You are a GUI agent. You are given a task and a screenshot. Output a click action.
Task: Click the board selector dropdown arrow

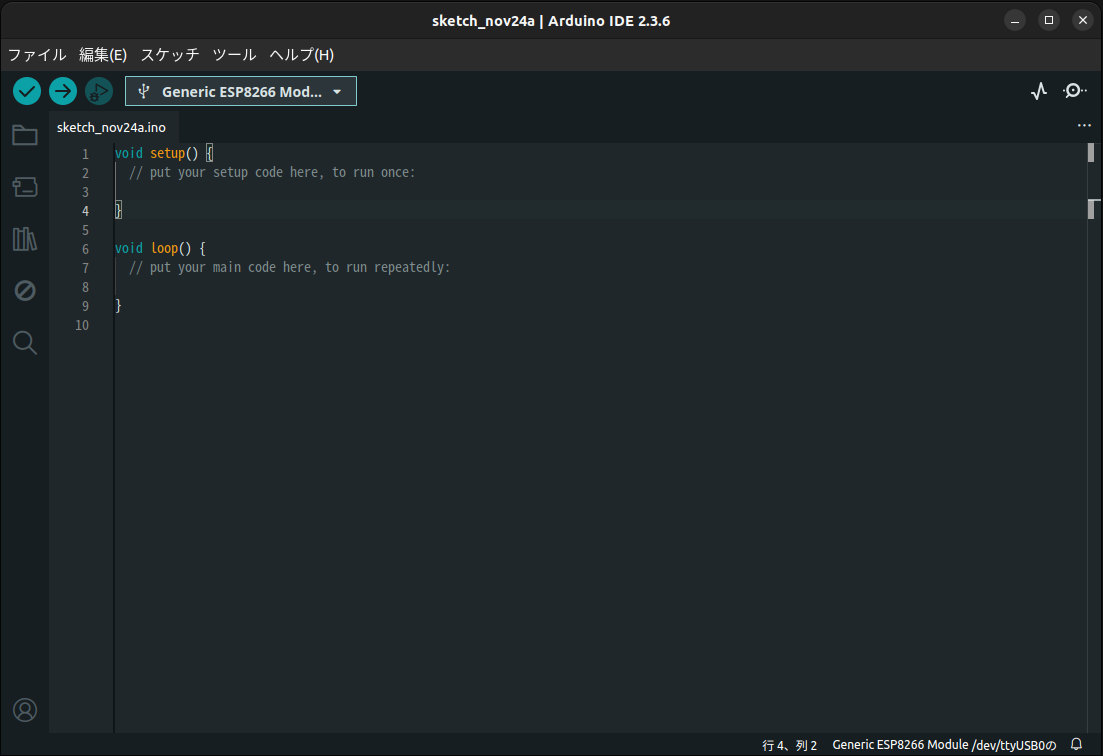point(337,91)
